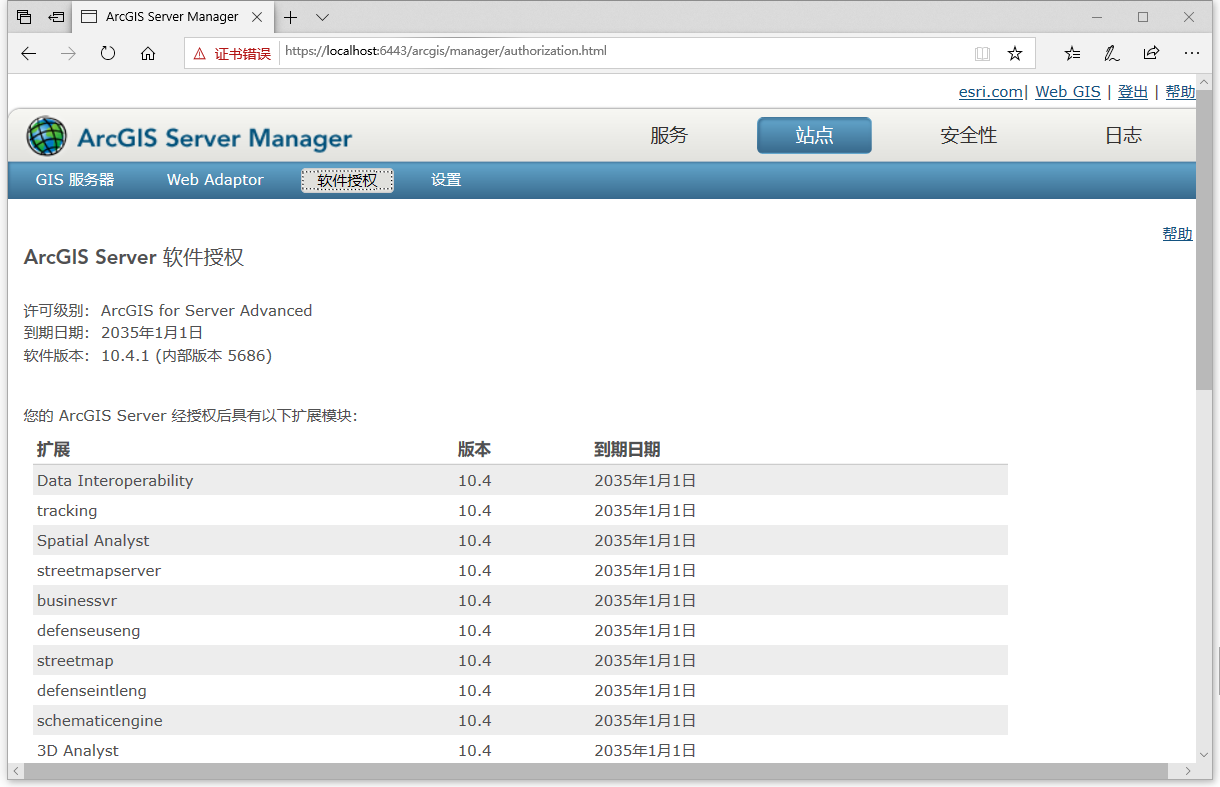
Task: Open reading view icon in address bar
Action: point(983,53)
